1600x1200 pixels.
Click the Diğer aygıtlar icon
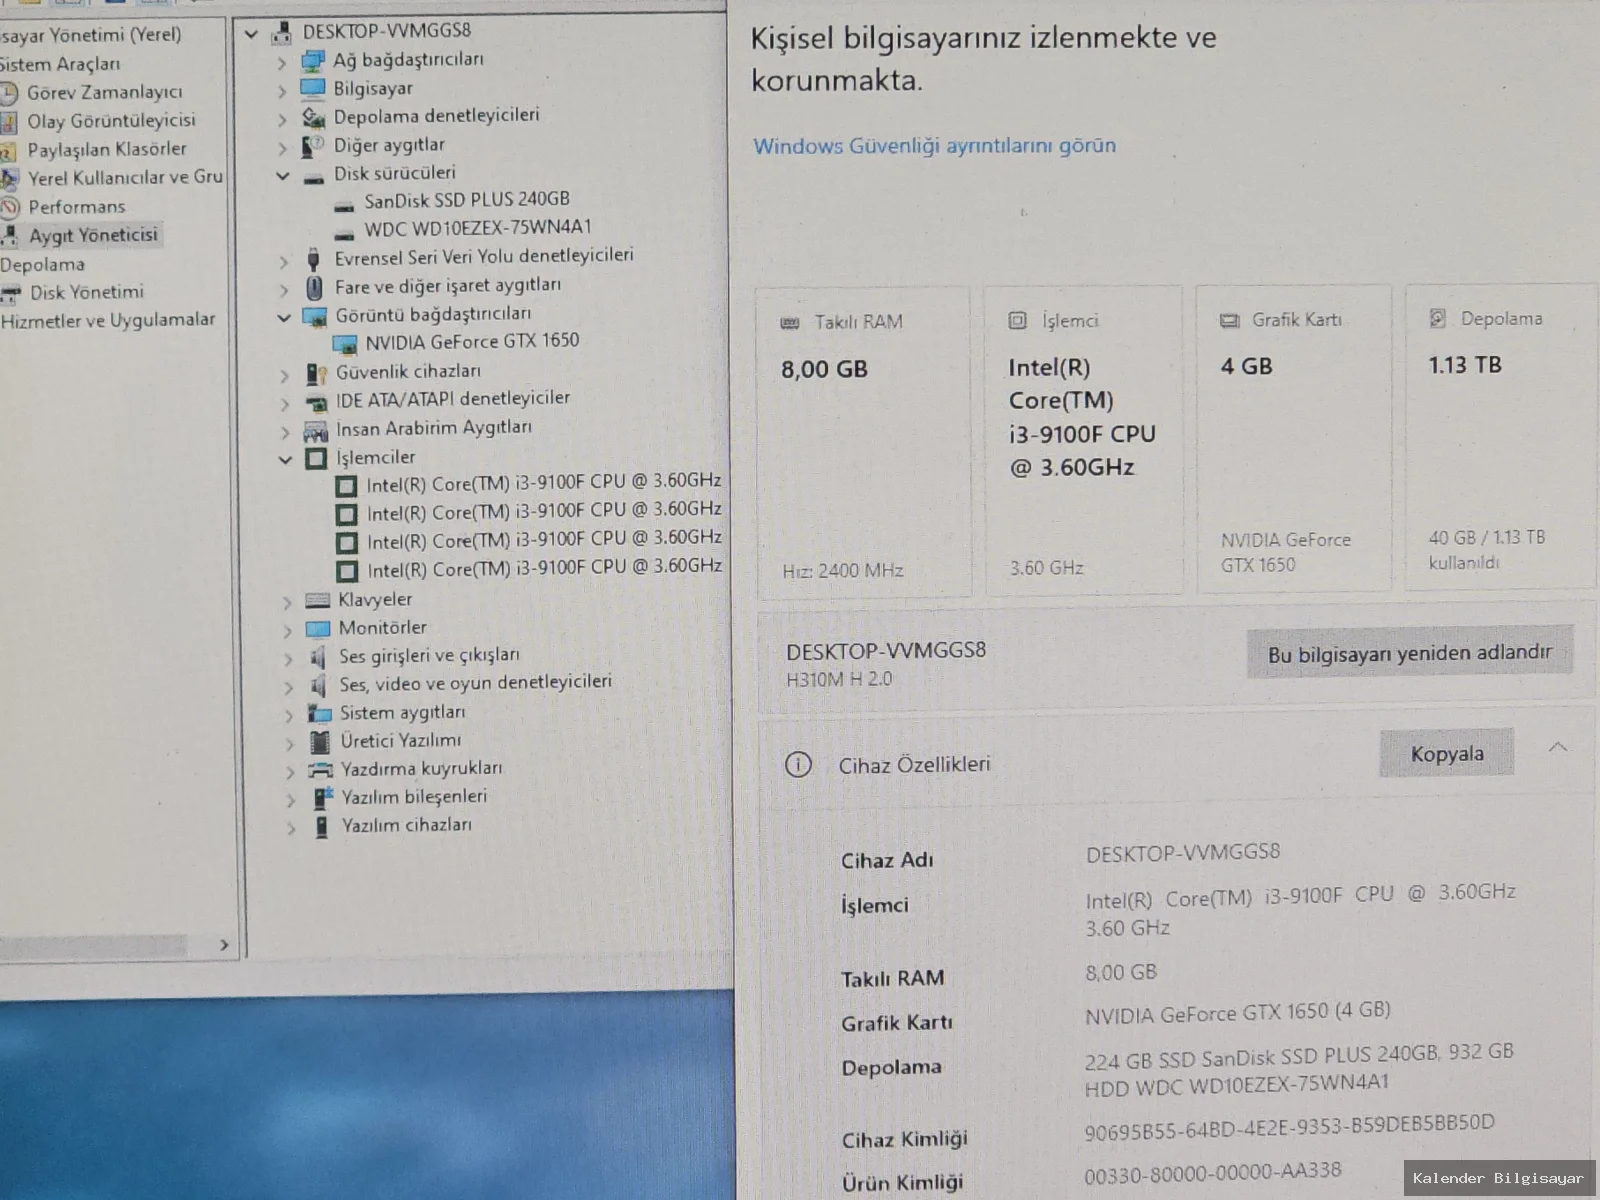click(313, 146)
